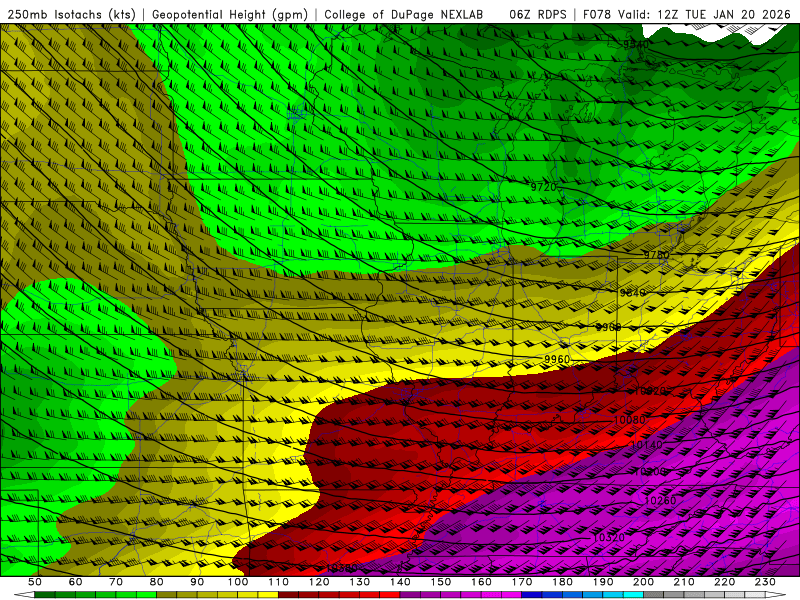Screen dimensions: 800x600
Task: Click the 150 knot tick on the color scale
Action: coord(441,582)
